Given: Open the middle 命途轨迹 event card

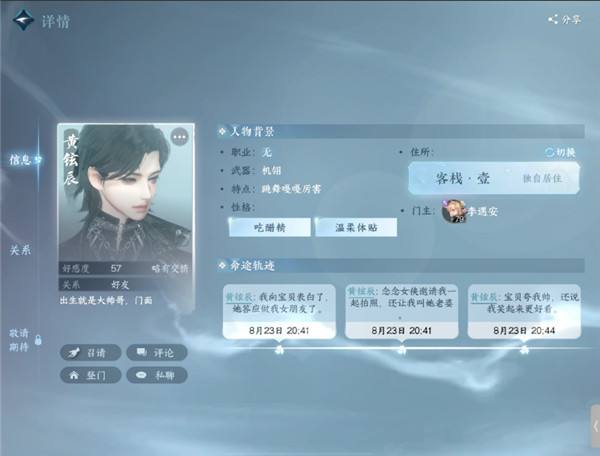Looking at the screenshot, I should (401, 311).
